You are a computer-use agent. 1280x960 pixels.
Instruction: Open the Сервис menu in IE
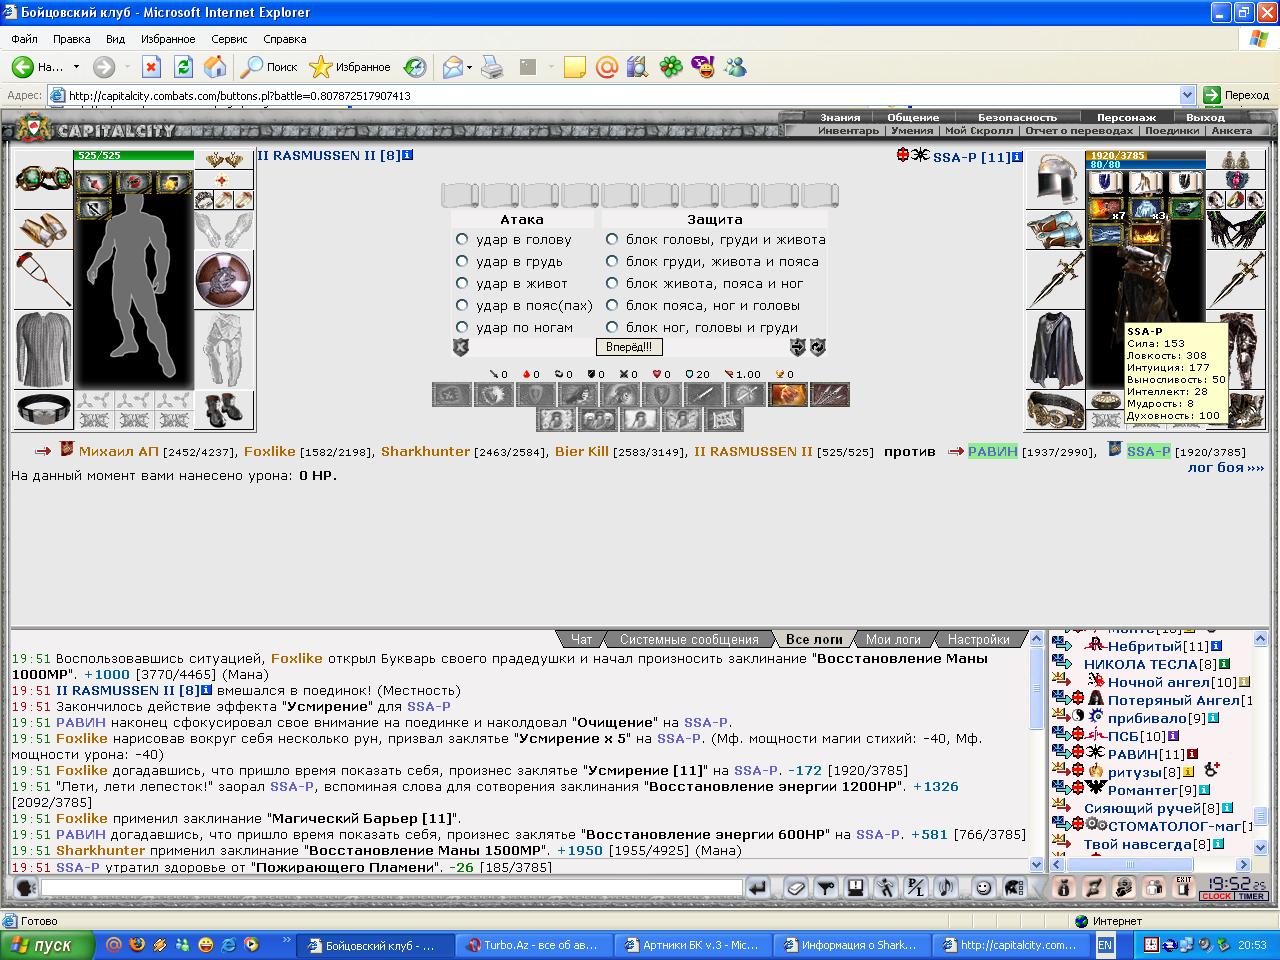pos(229,39)
